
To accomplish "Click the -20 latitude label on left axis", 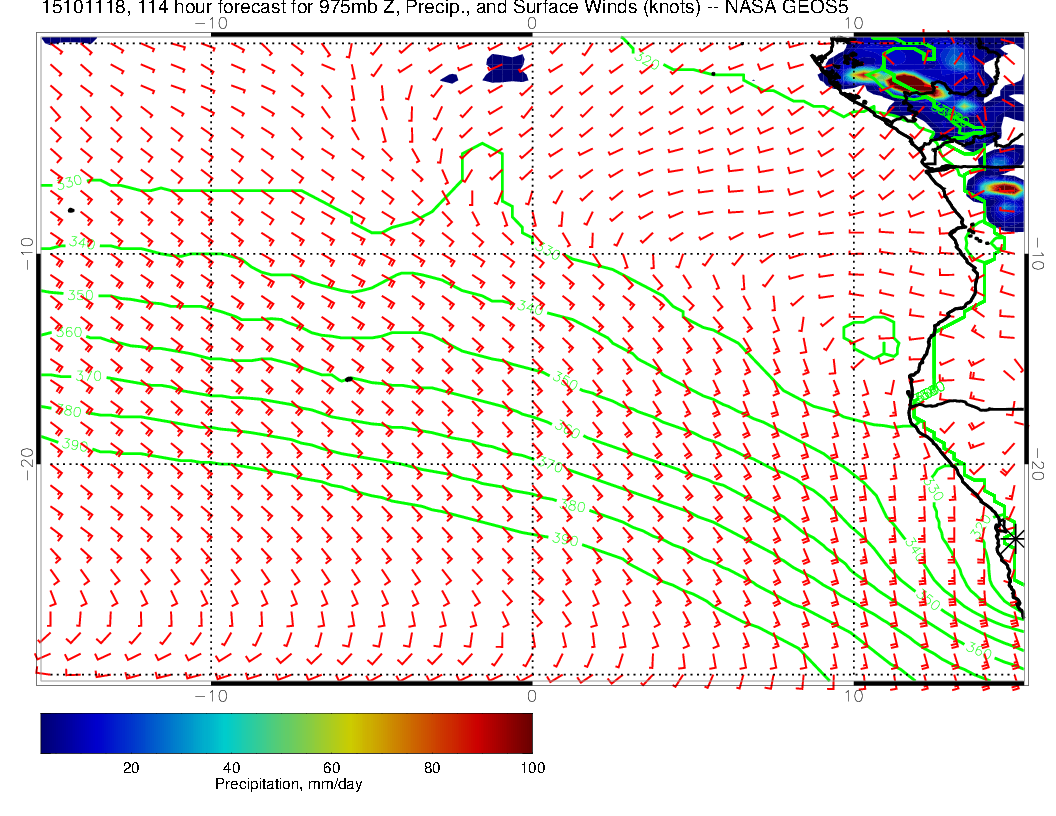I will click(27, 458).
